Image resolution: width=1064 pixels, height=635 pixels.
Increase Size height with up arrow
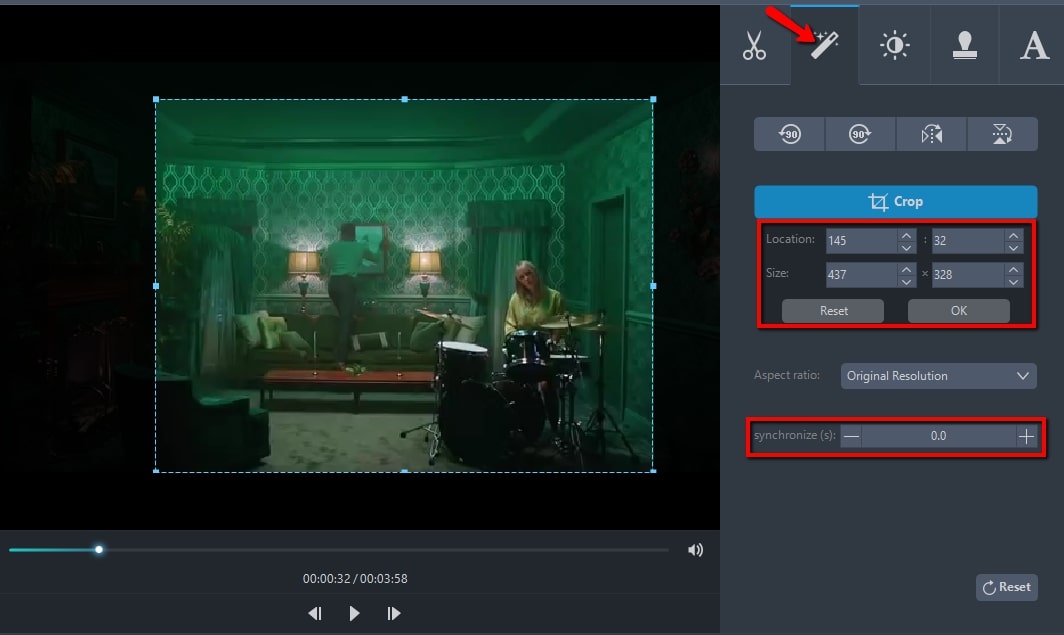tap(1014, 269)
